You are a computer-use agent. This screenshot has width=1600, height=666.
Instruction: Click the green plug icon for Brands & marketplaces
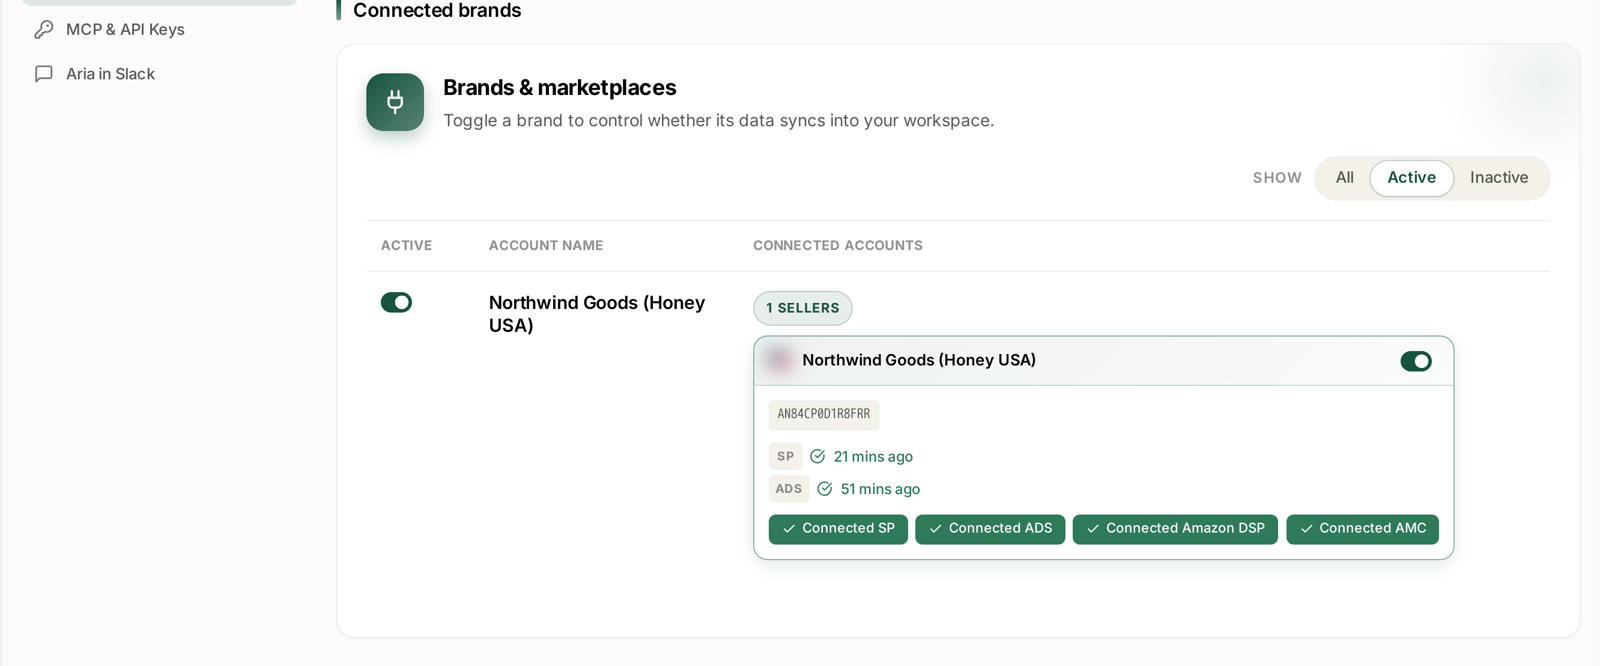pyautogui.click(x=395, y=102)
